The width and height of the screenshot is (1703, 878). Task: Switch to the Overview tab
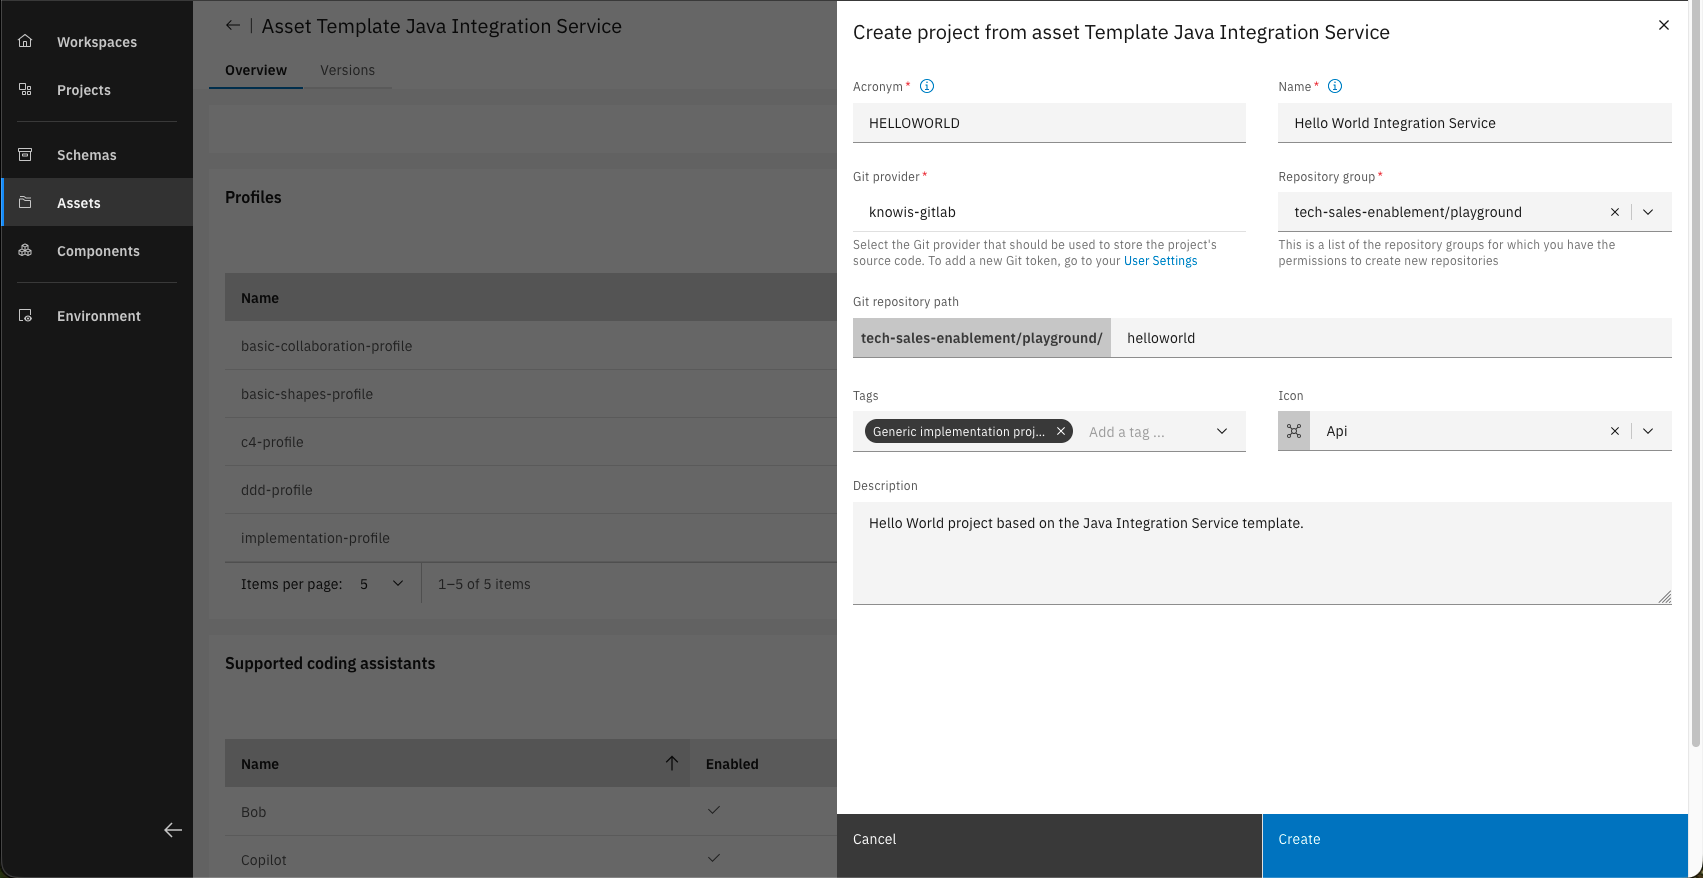256,70
